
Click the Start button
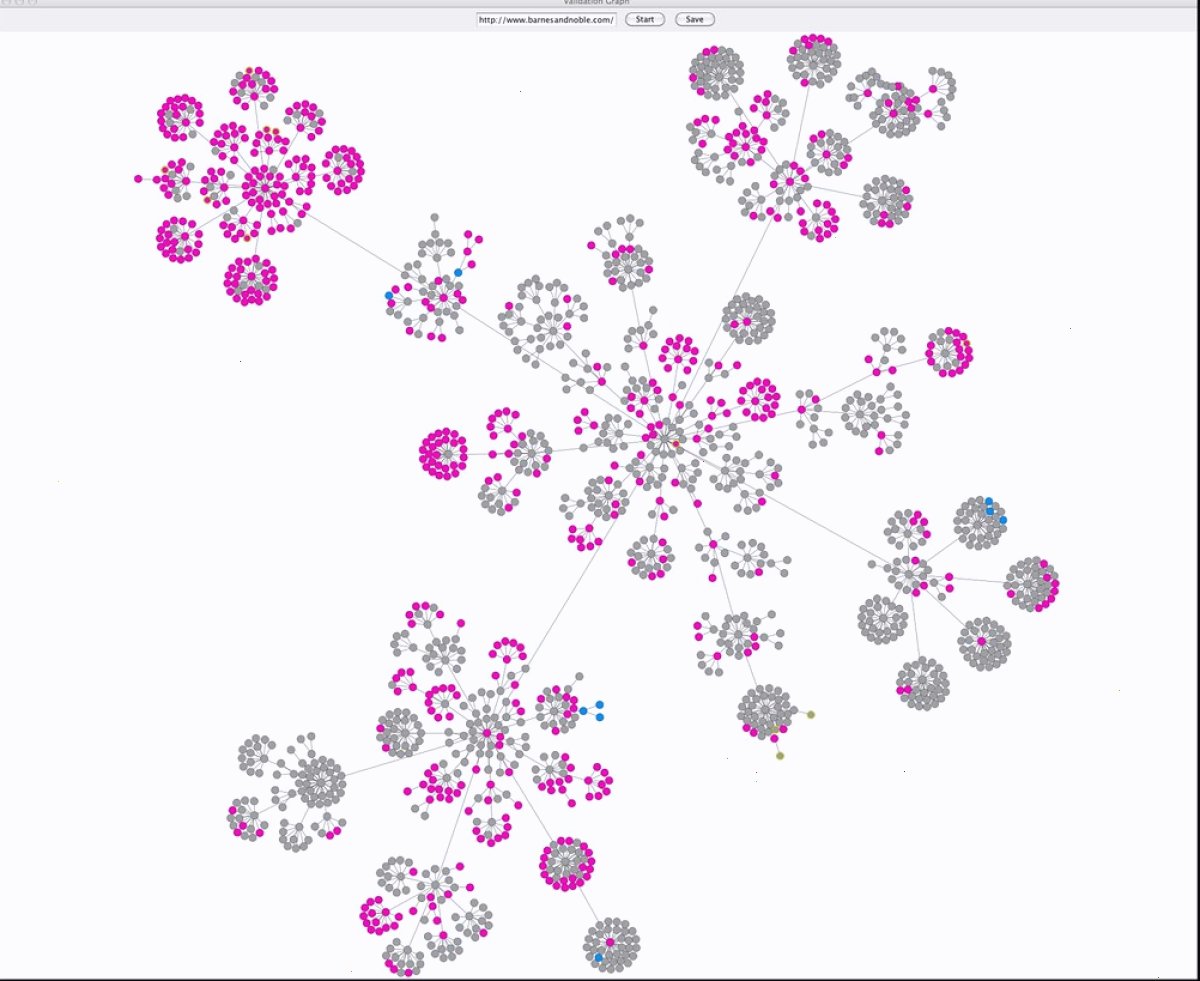click(645, 19)
